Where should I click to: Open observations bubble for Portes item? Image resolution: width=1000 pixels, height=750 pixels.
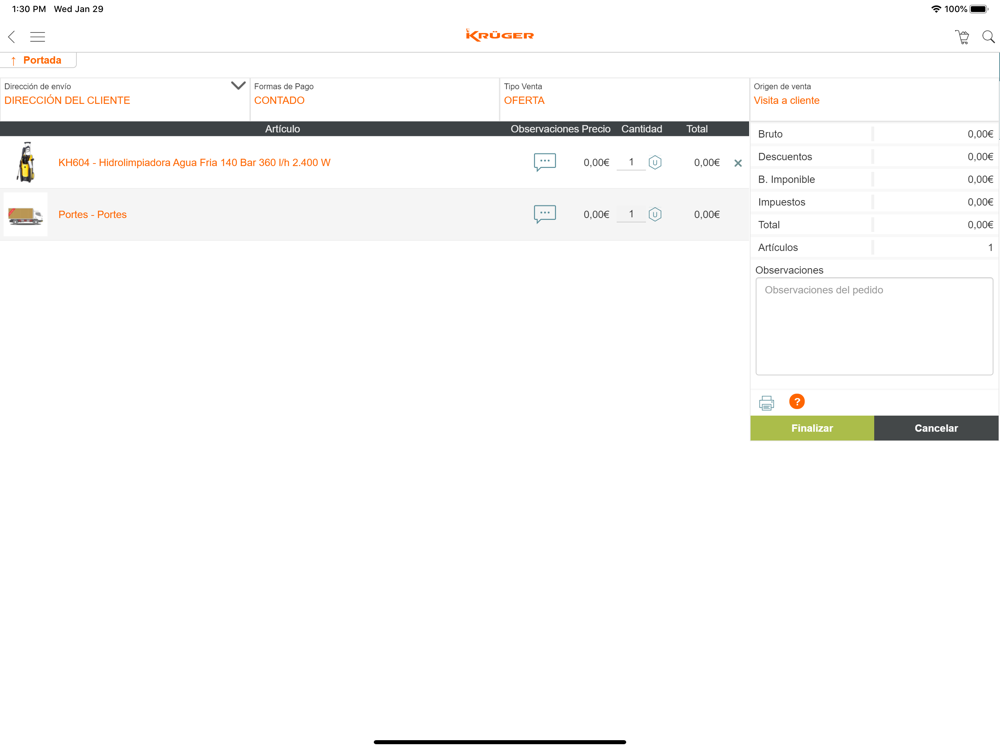545,214
